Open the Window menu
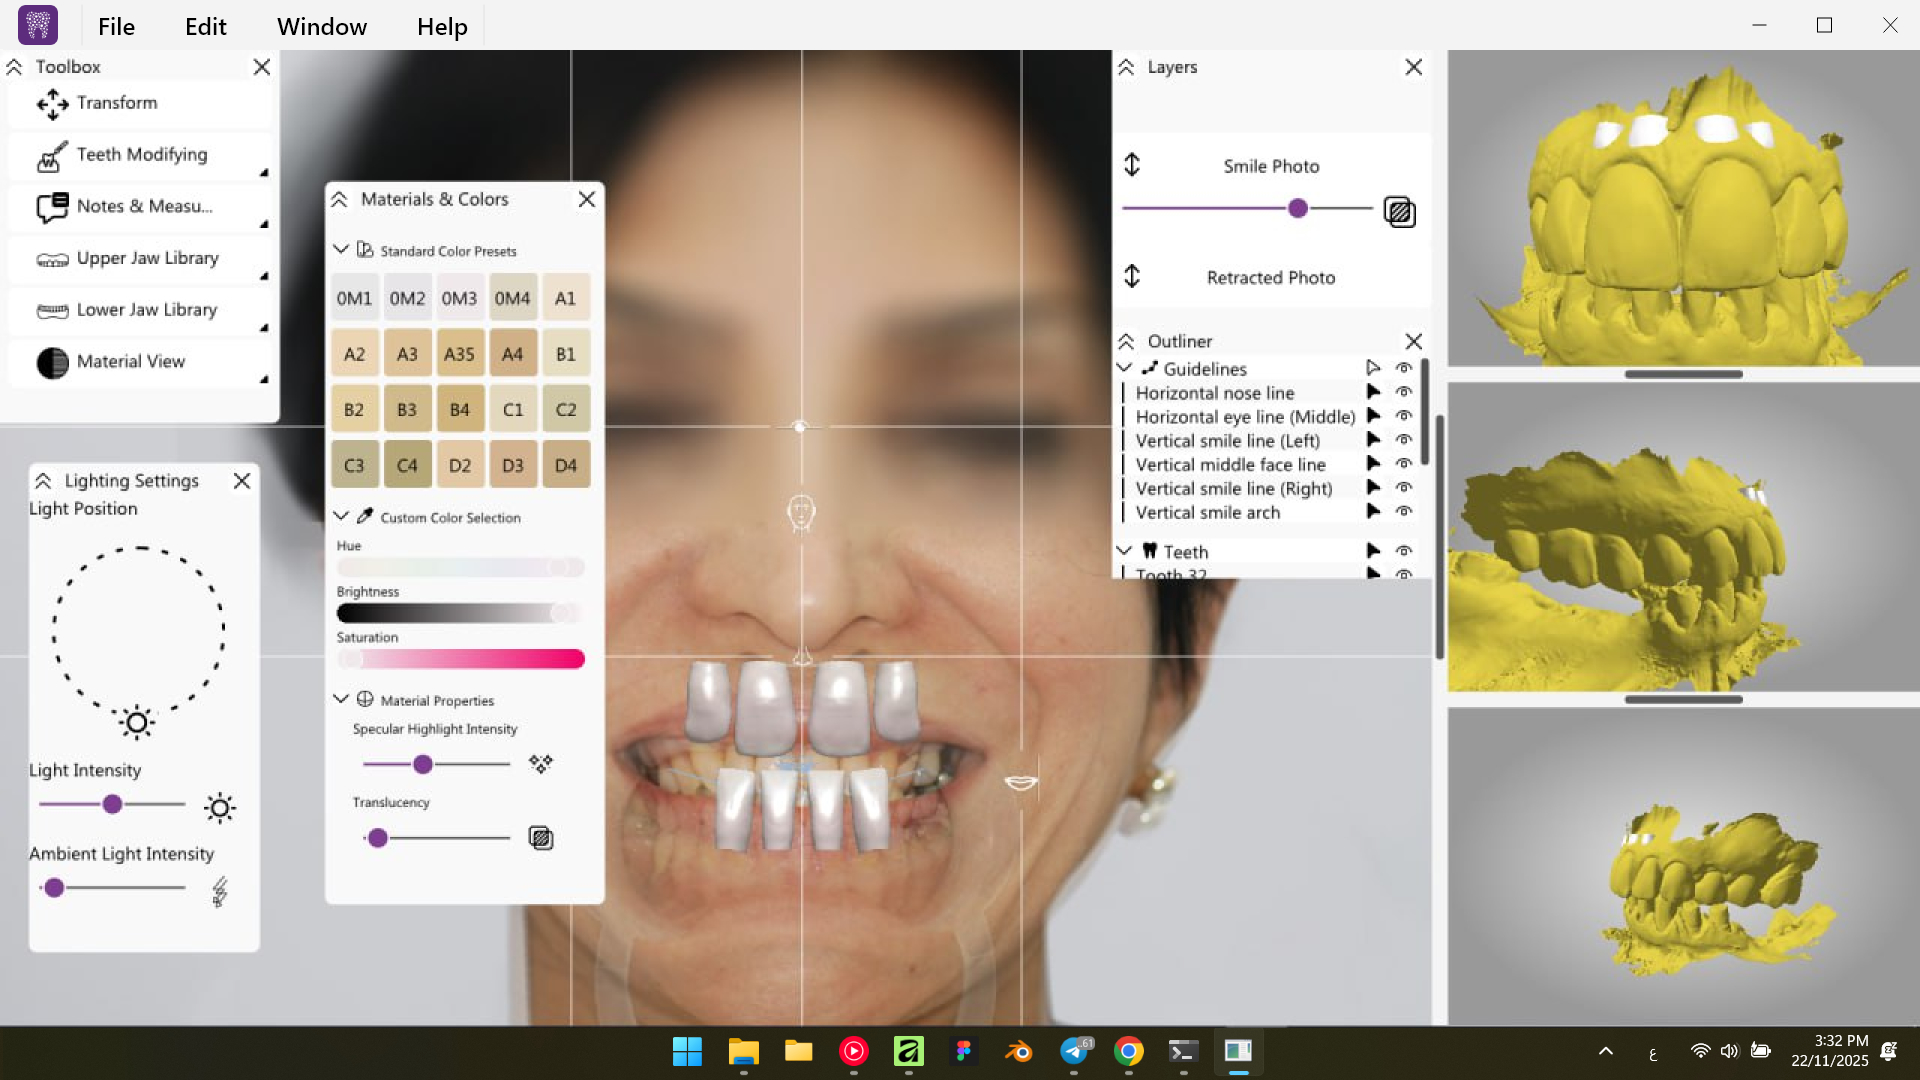Viewport: 1920px width, 1080px height. (x=321, y=26)
